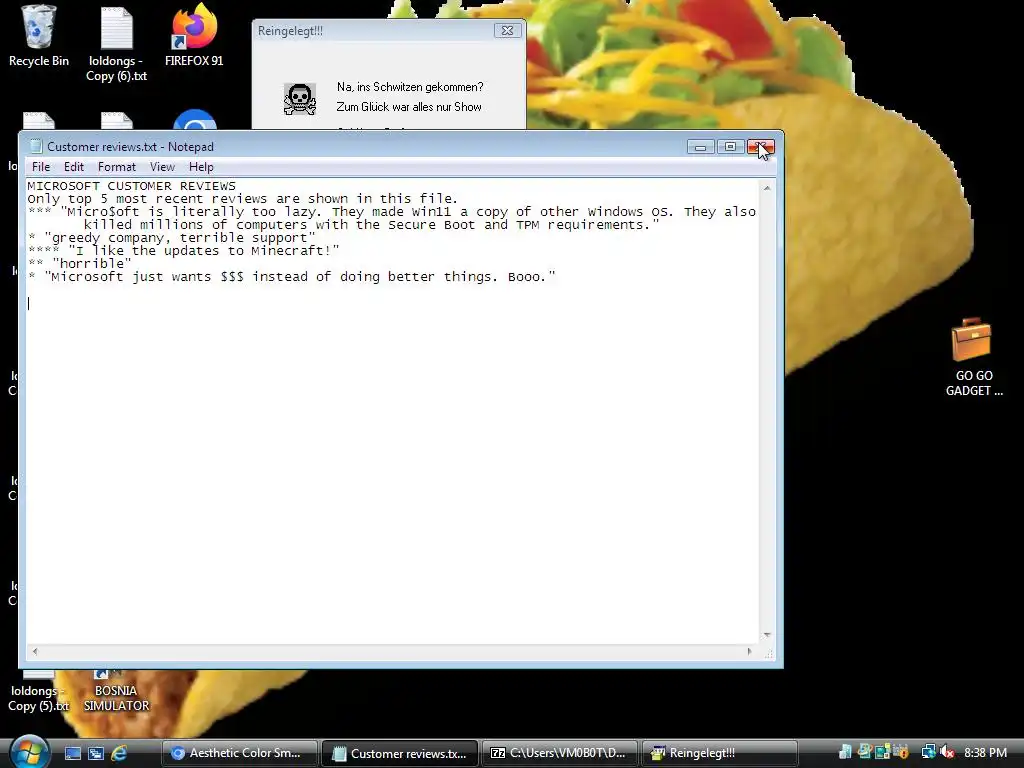Click the word "horrible" in Notepad
The height and width of the screenshot is (768, 1024).
click(92, 264)
